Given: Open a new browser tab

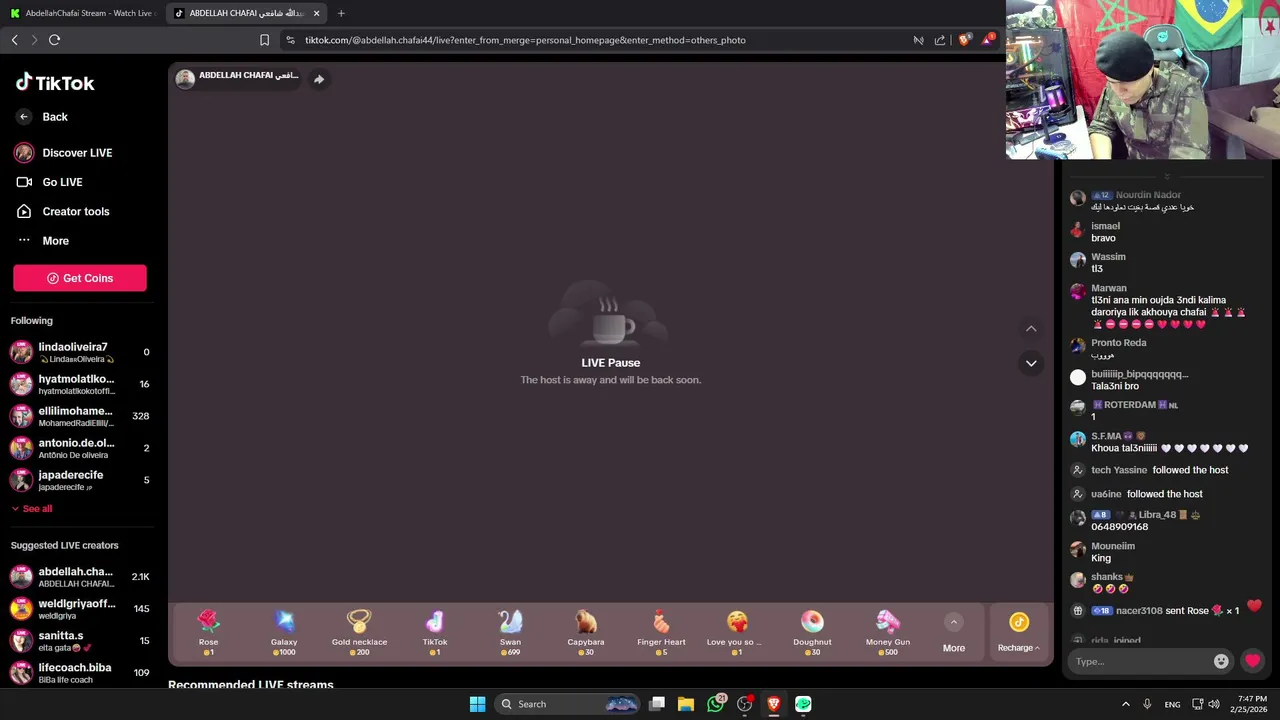Looking at the screenshot, I should [341, 13].
